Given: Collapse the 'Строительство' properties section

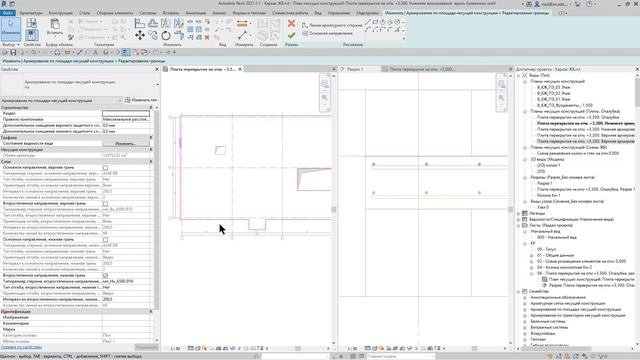Looking at the screenshot, I should 151,108.
